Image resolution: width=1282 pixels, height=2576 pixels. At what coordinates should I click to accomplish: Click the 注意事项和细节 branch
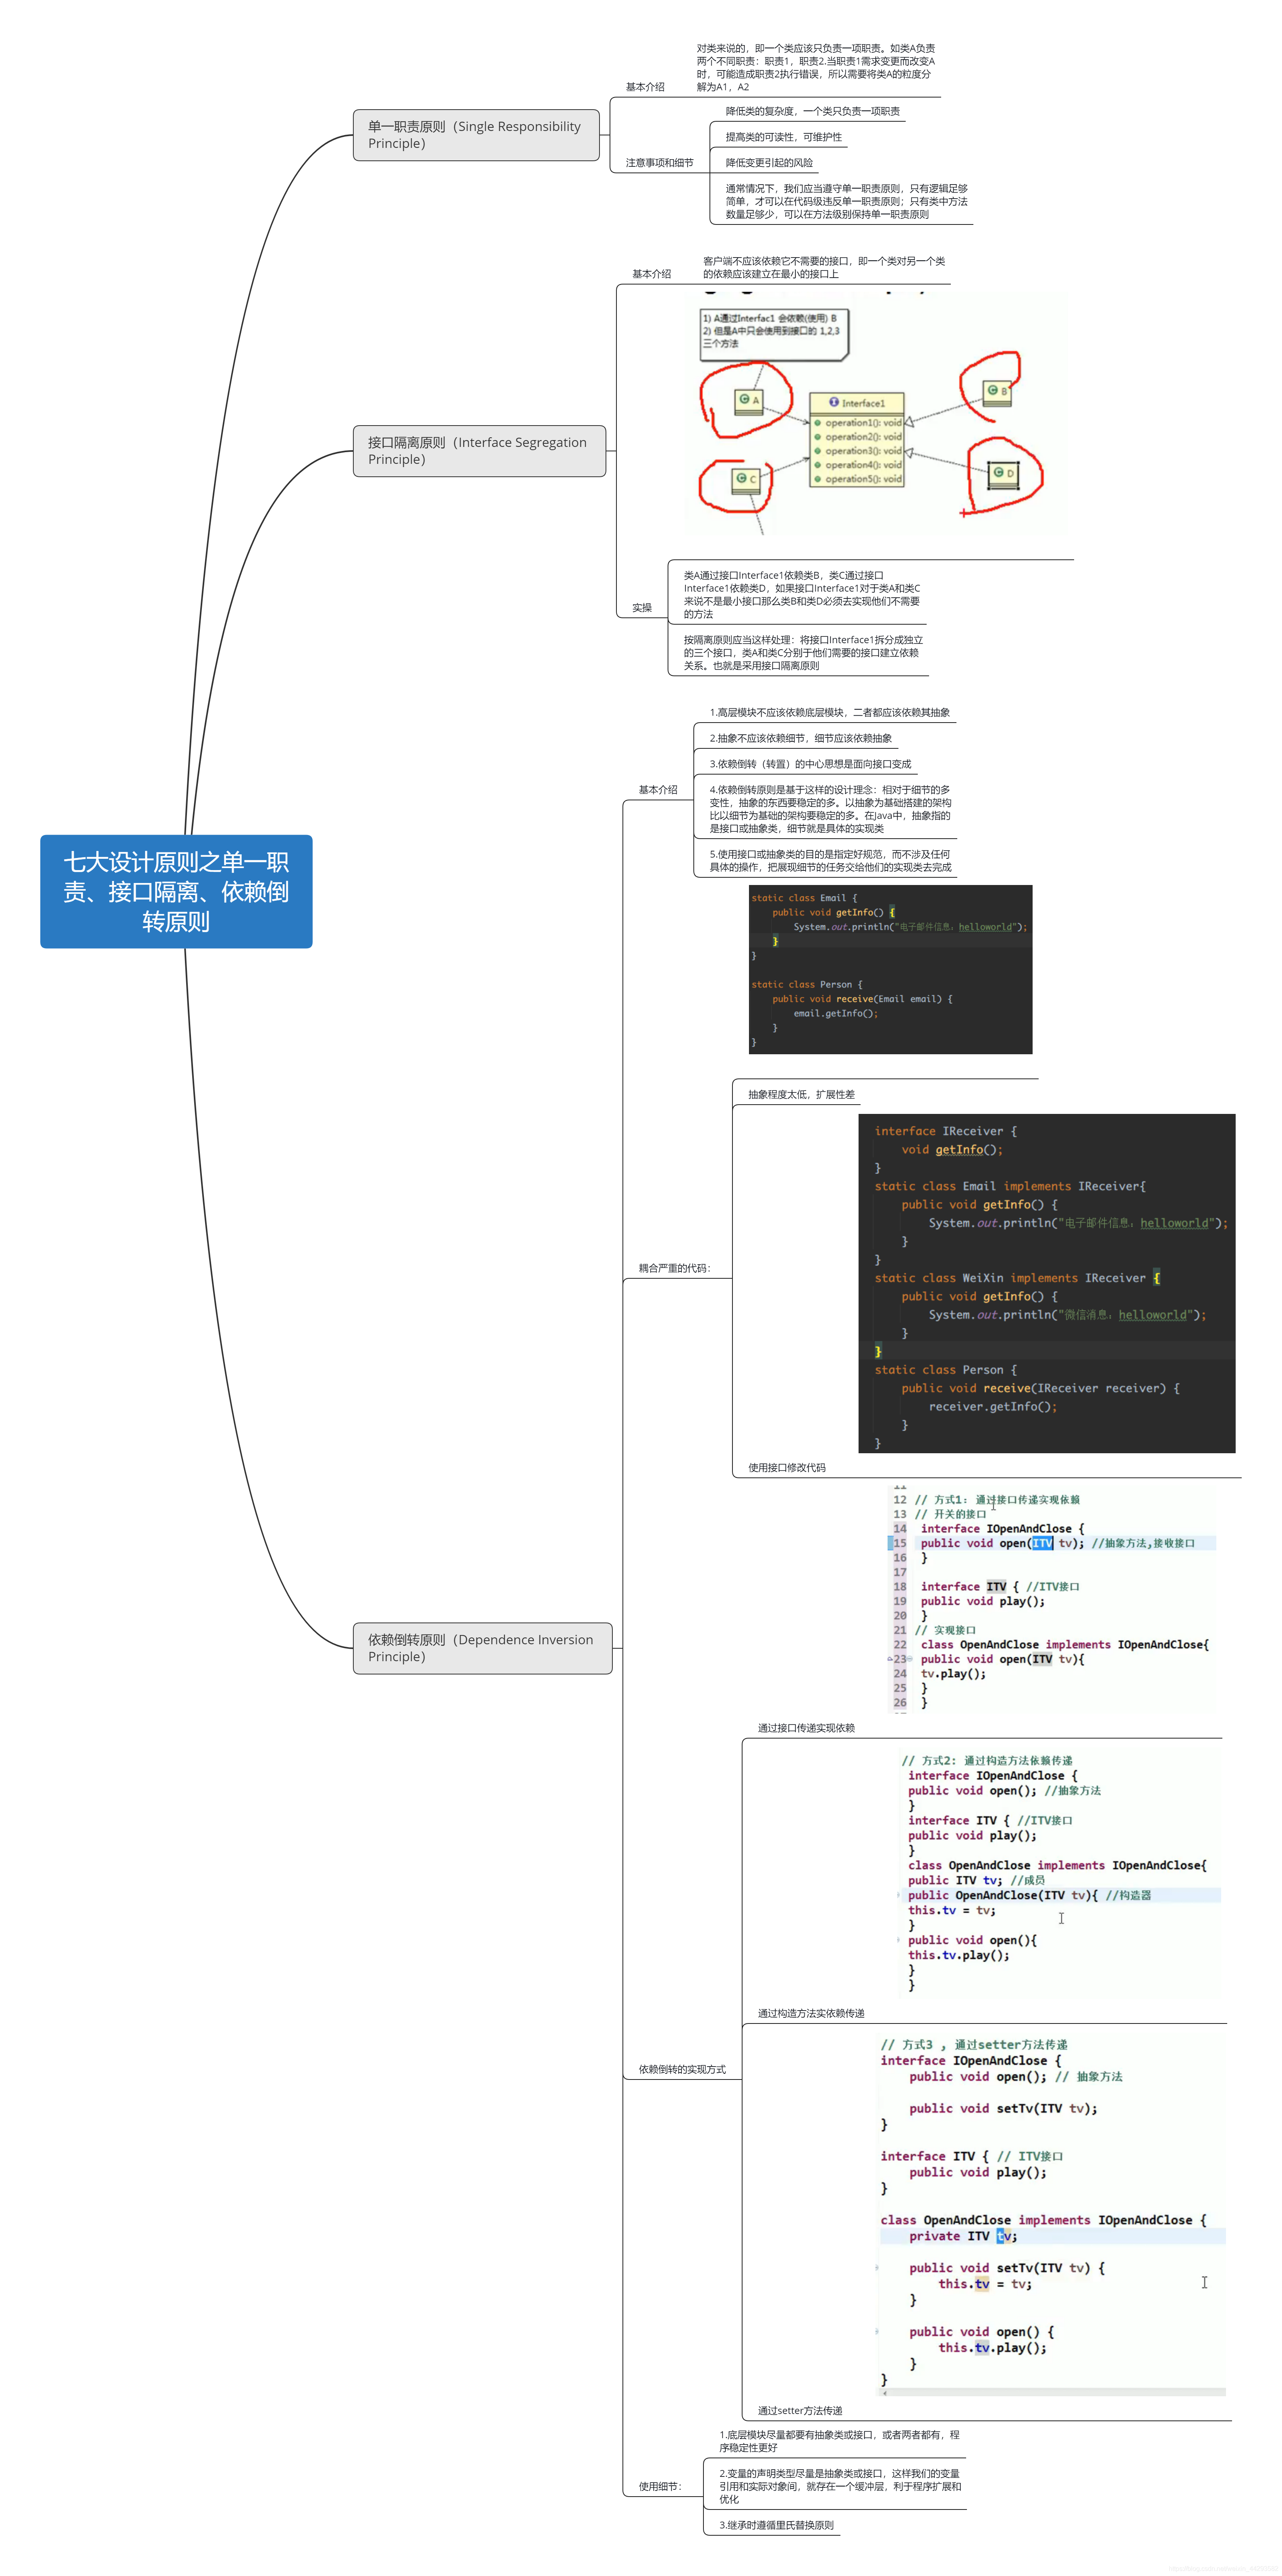click(659, 163)
